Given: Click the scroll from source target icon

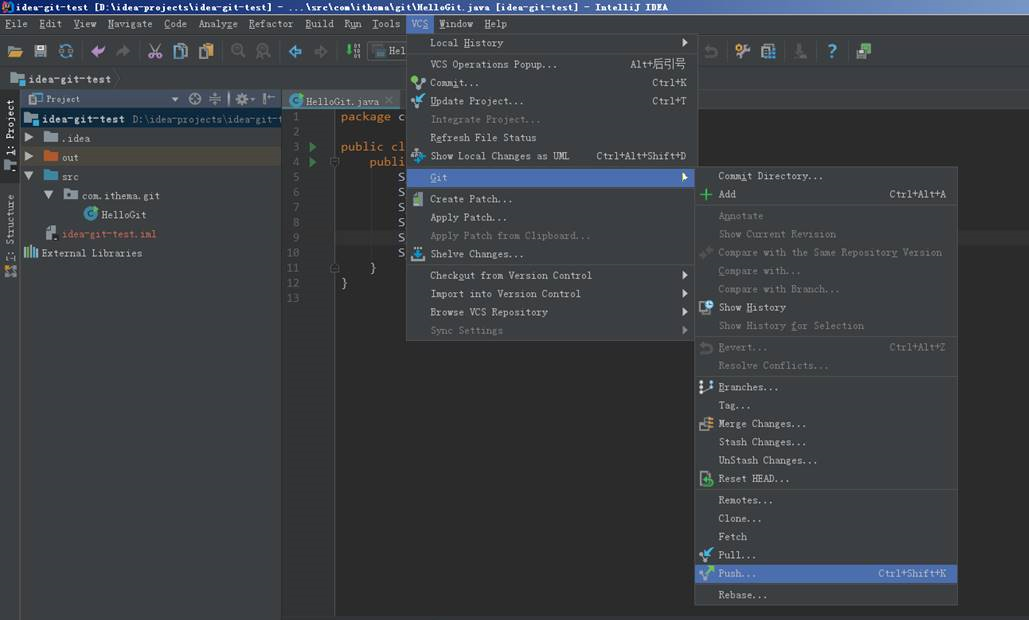Looking at the screenshot, I should 195,99.
